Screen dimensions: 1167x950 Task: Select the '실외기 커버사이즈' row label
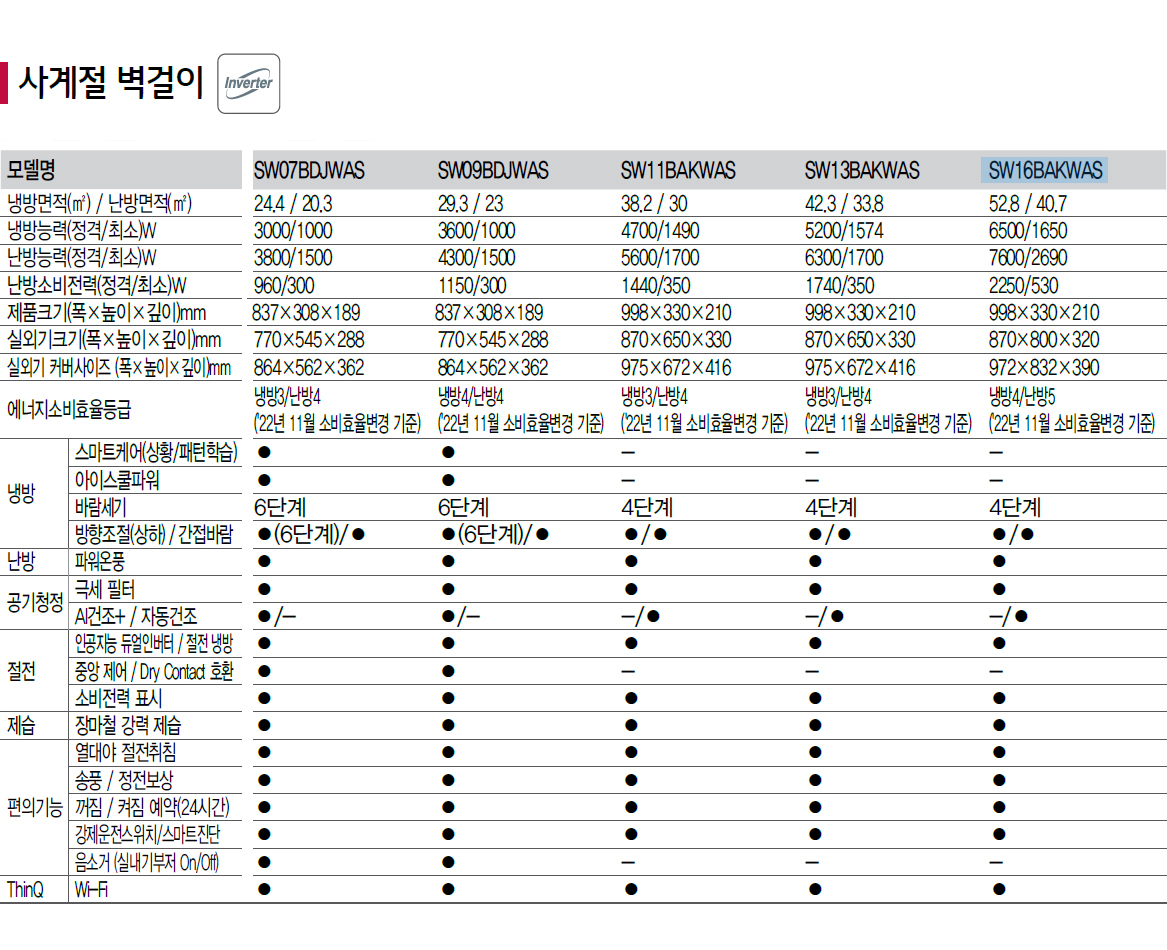(x=119, y=368)
